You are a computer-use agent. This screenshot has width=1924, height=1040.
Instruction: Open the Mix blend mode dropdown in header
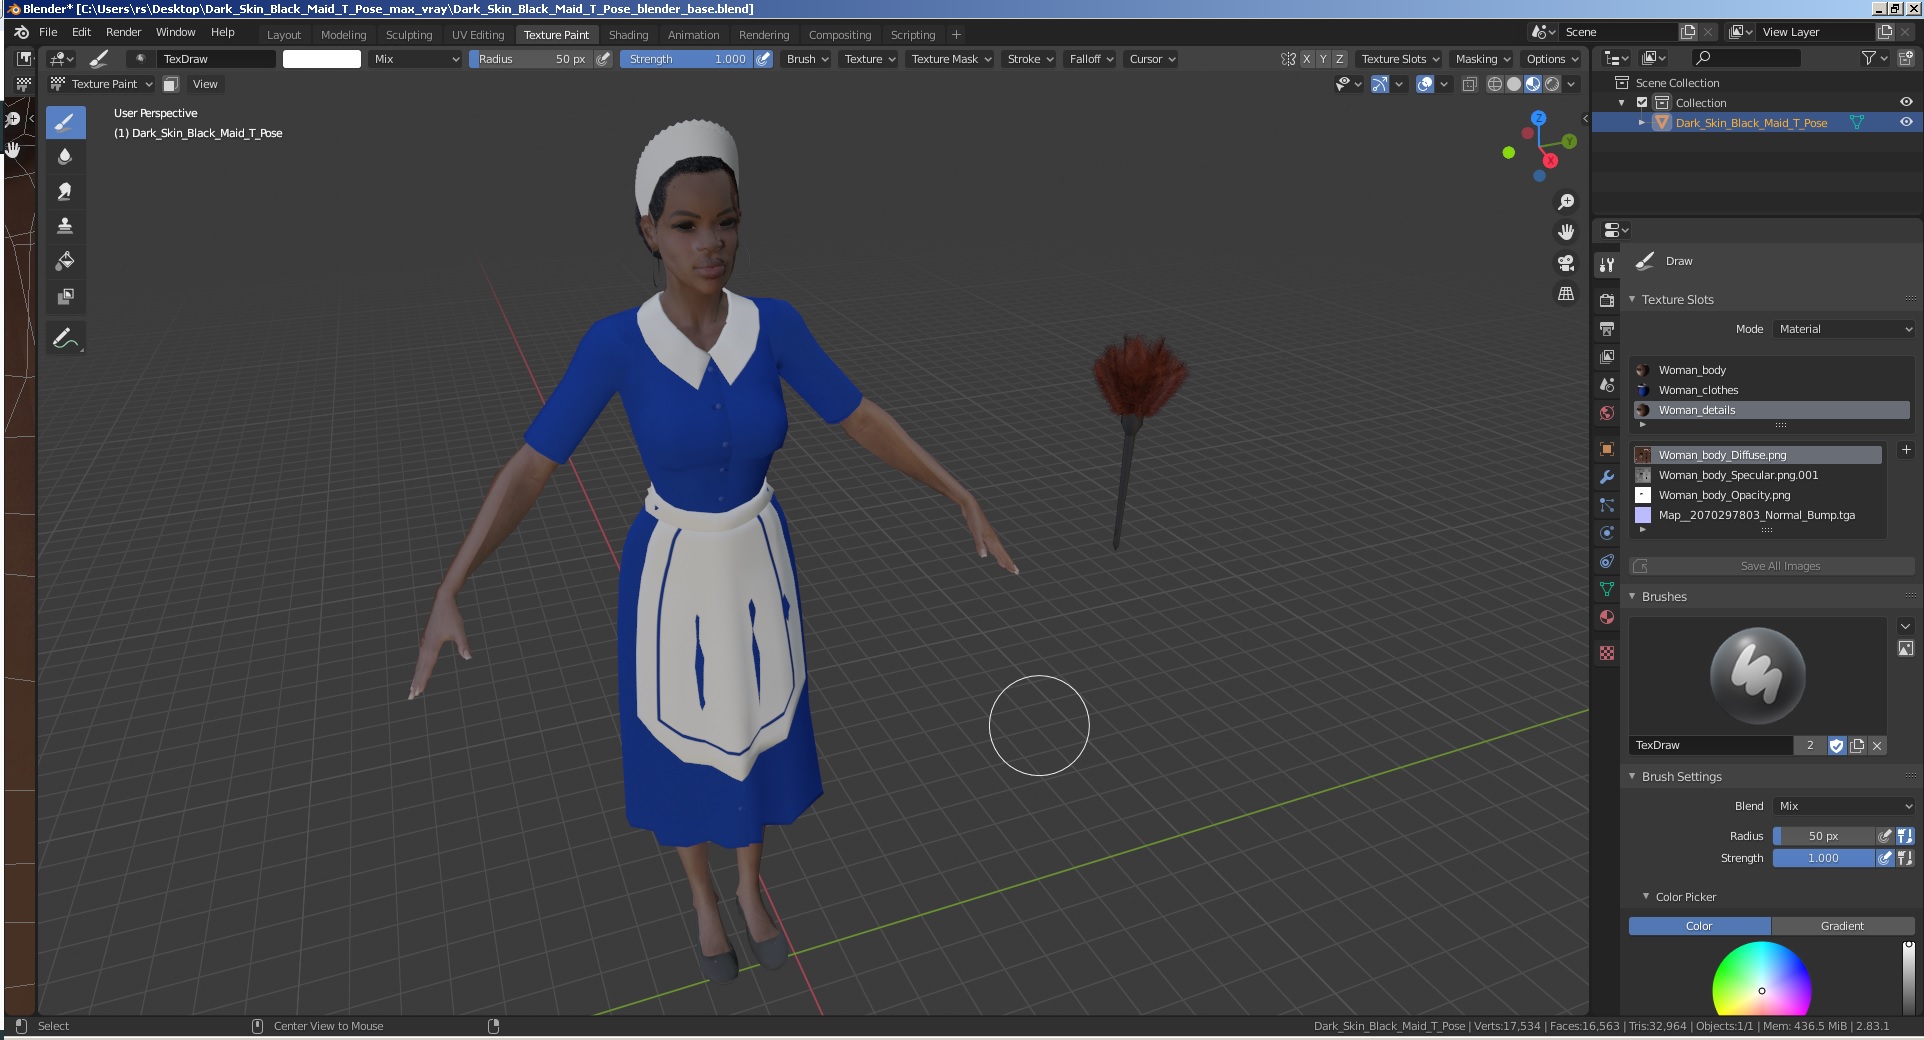[416, 59]
